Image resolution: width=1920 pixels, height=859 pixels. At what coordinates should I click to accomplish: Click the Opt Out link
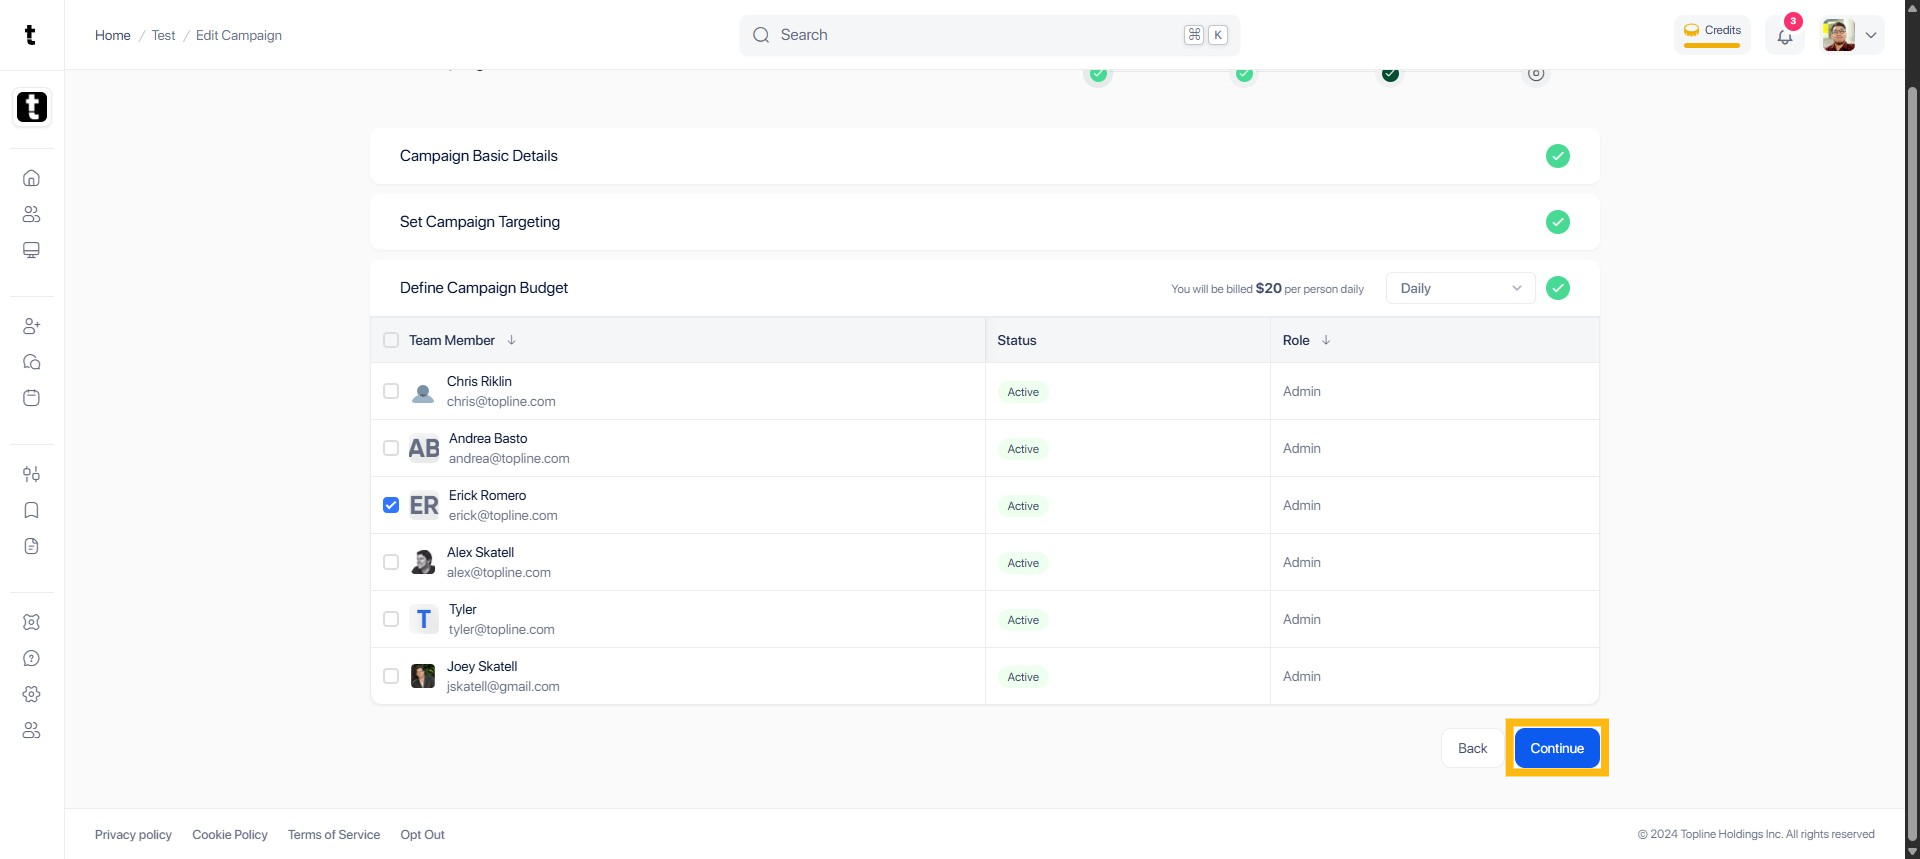[422, 835]
